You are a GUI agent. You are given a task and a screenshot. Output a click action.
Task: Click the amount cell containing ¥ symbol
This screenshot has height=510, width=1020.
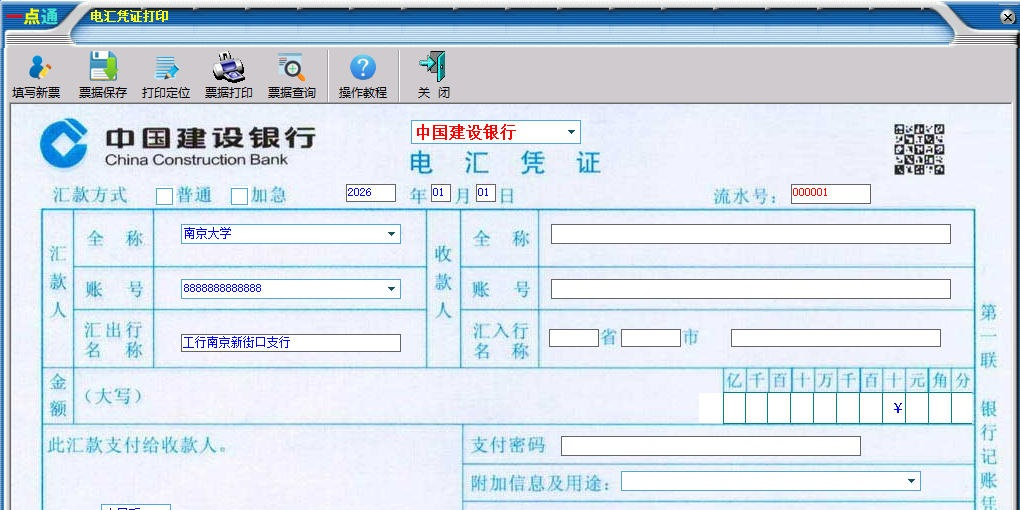tap(894, 408)
